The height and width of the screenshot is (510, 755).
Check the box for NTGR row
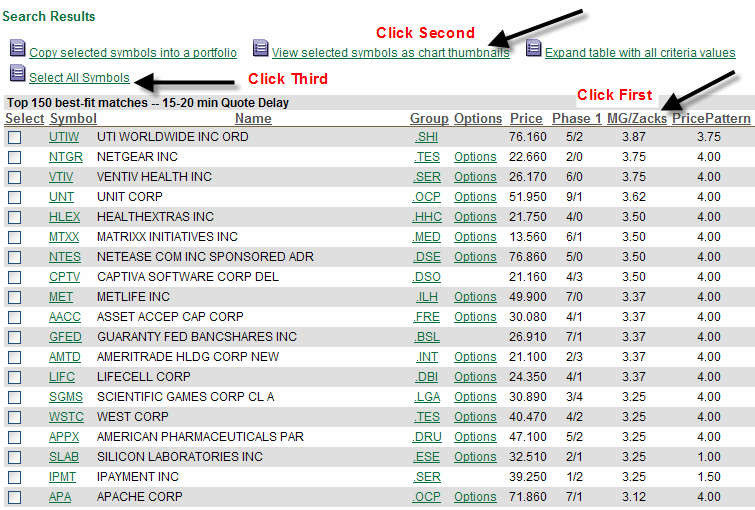14,157
